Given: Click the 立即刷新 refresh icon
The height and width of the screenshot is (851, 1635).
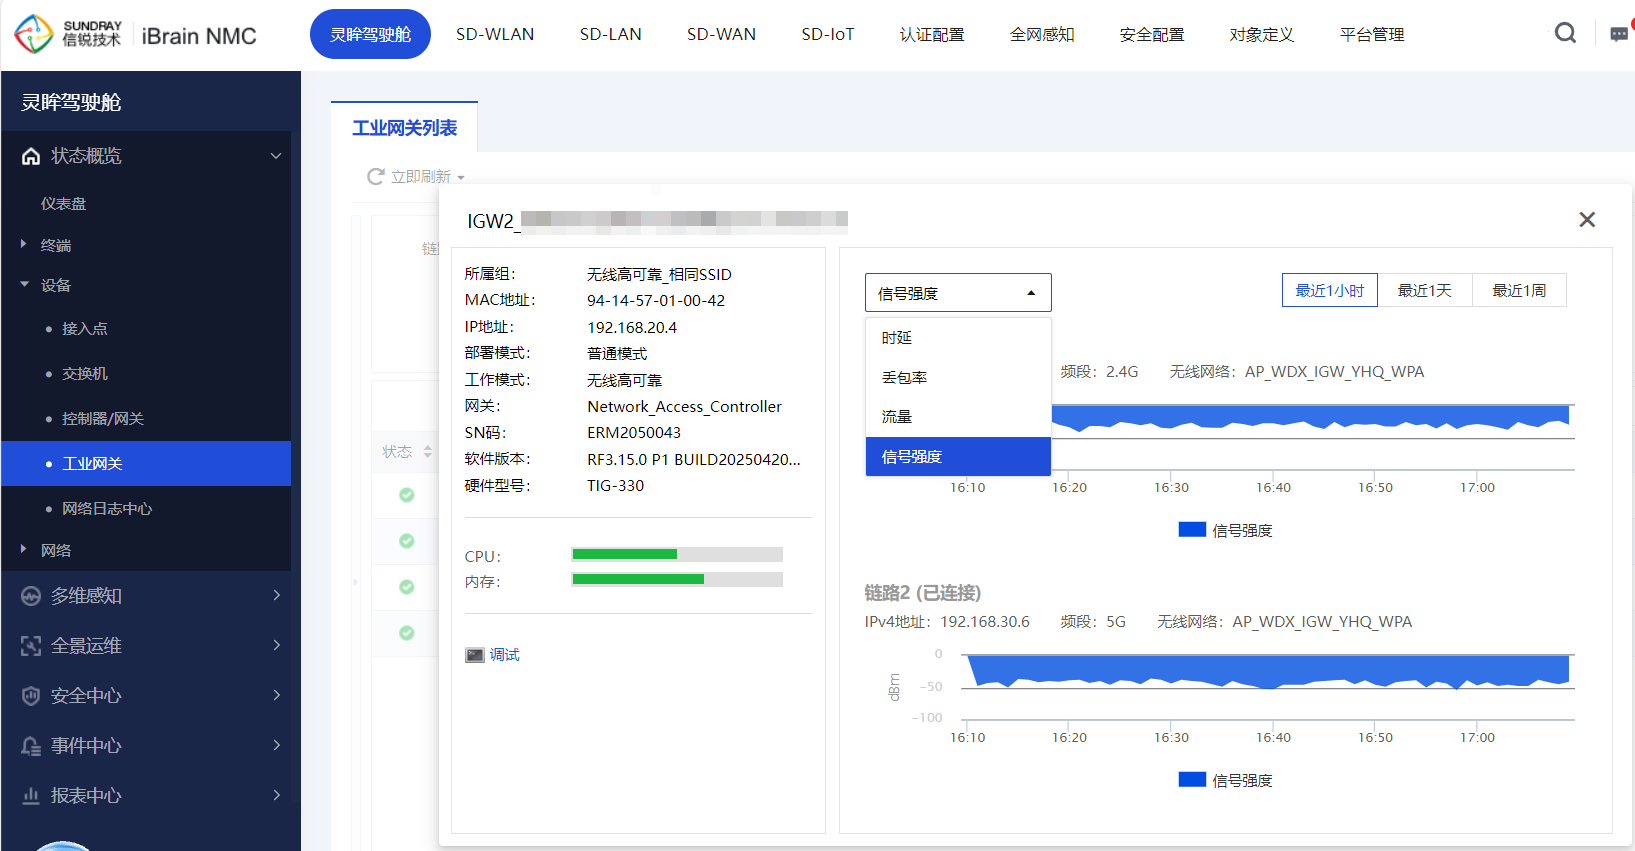Looking at the screenshot, I should 376,177.
